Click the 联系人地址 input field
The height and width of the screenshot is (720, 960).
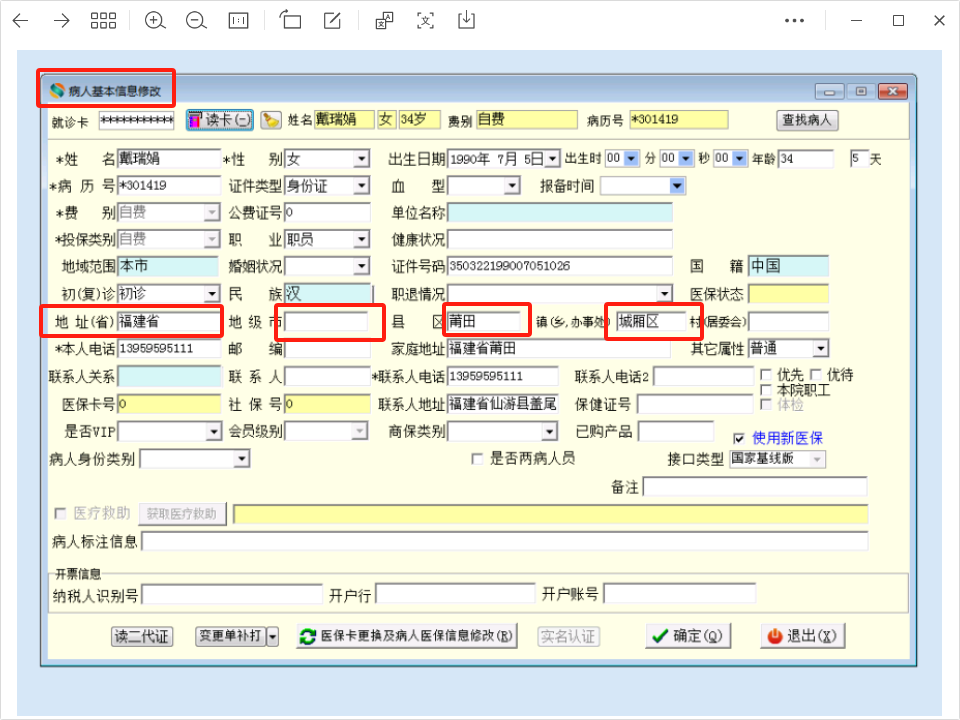point(503,405)
